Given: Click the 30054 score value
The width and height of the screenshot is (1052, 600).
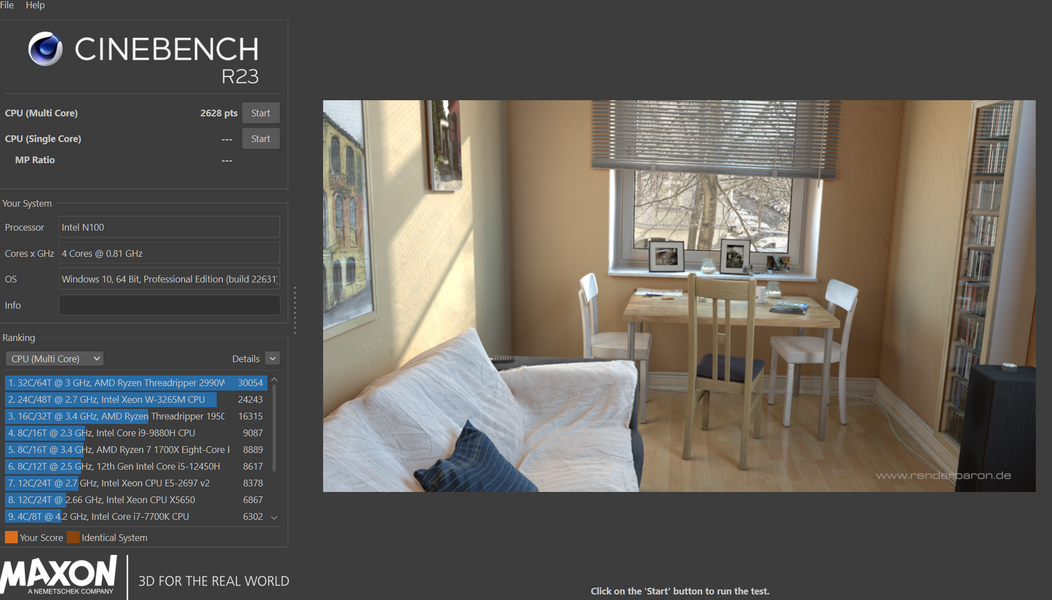Looking at the screenshot, I should click(x=250, y=383).
